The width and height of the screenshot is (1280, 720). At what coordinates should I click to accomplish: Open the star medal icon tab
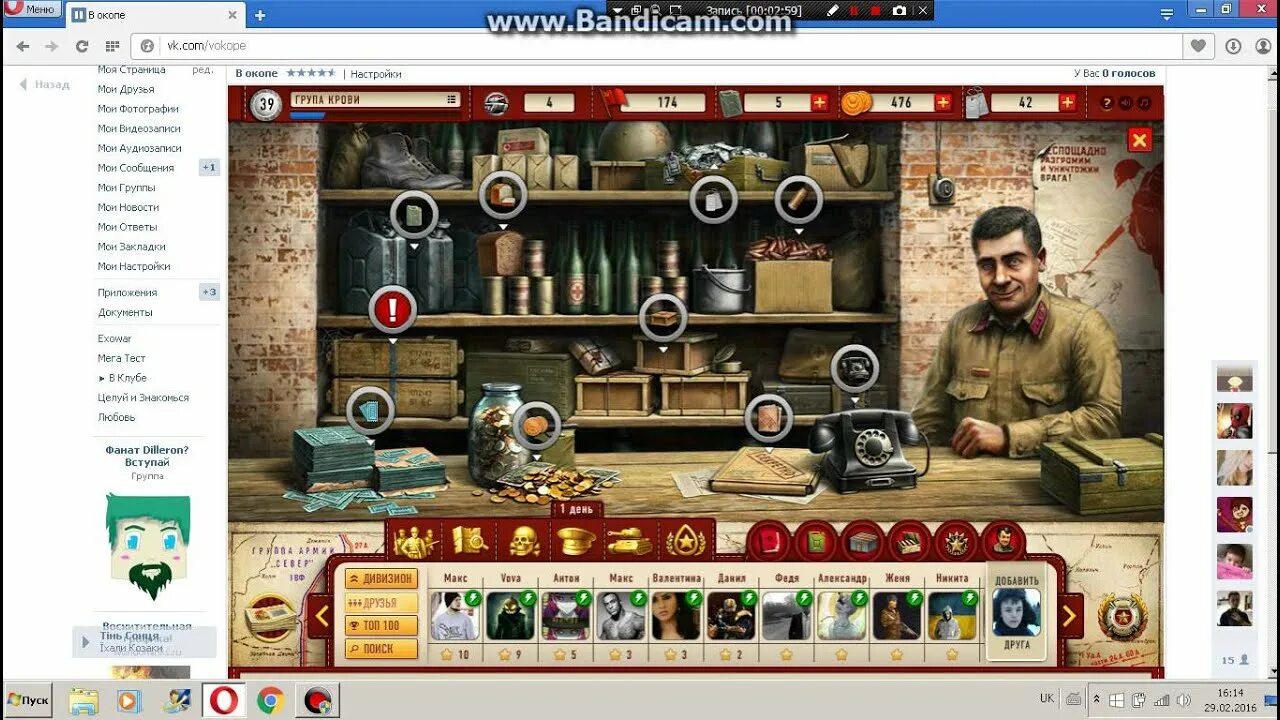685,541
